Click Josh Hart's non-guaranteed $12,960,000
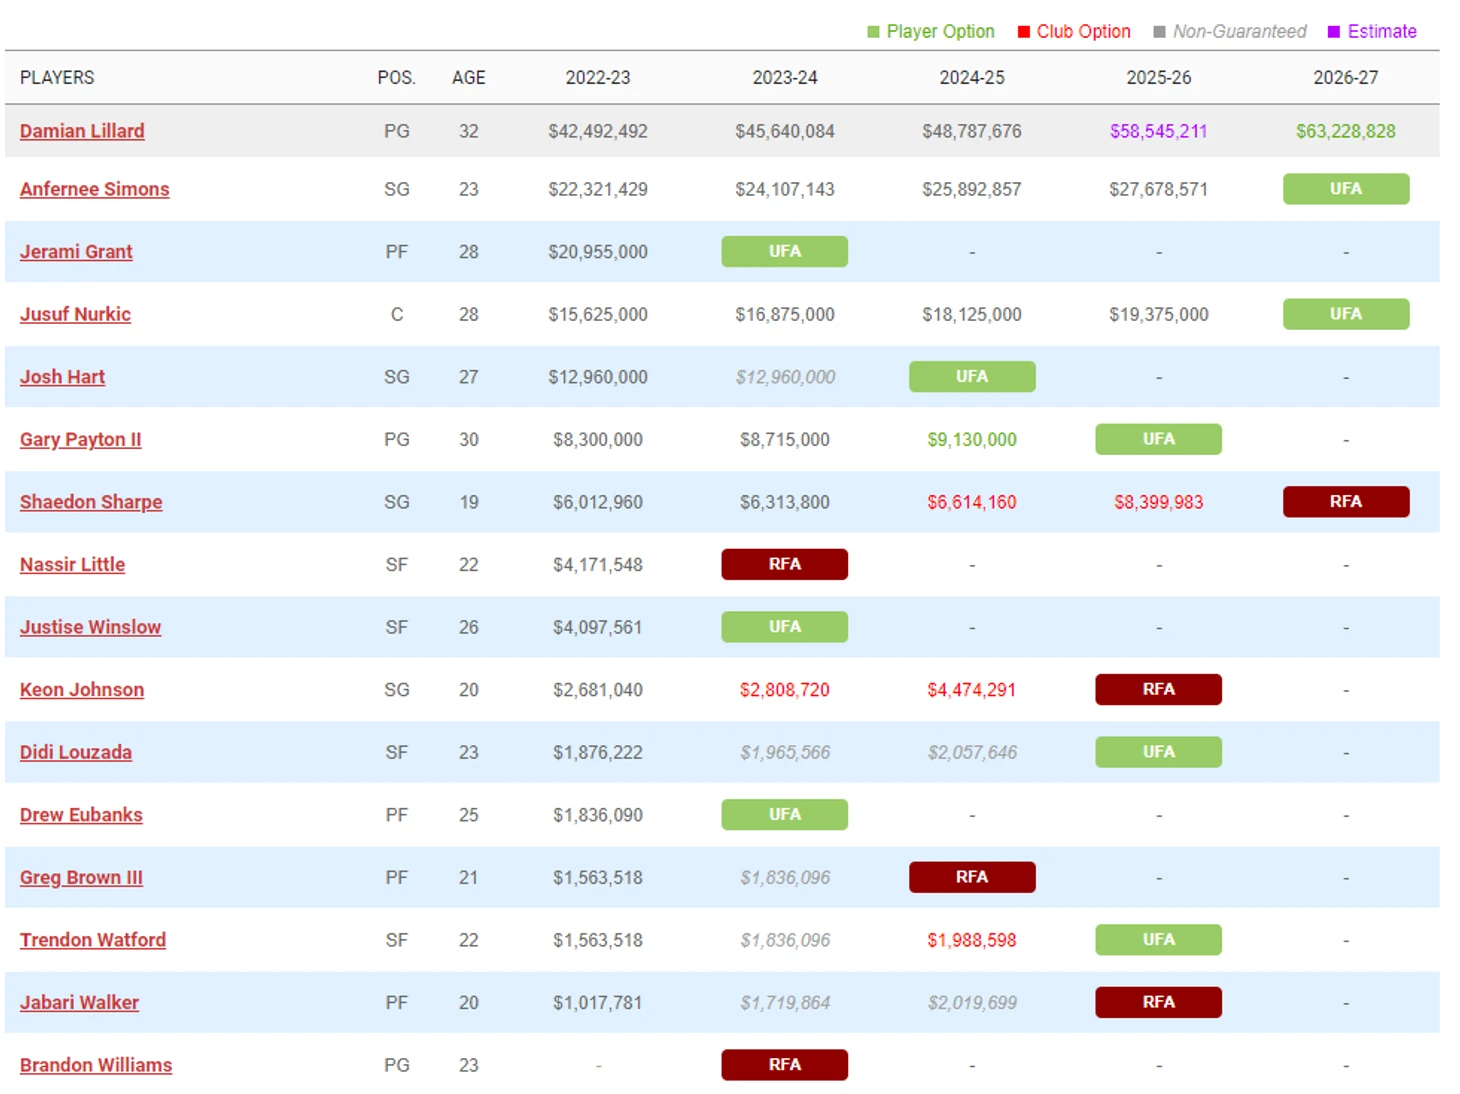This screenshot has height=1094, width=1460. pyautogui.click(x=785, y=377)
